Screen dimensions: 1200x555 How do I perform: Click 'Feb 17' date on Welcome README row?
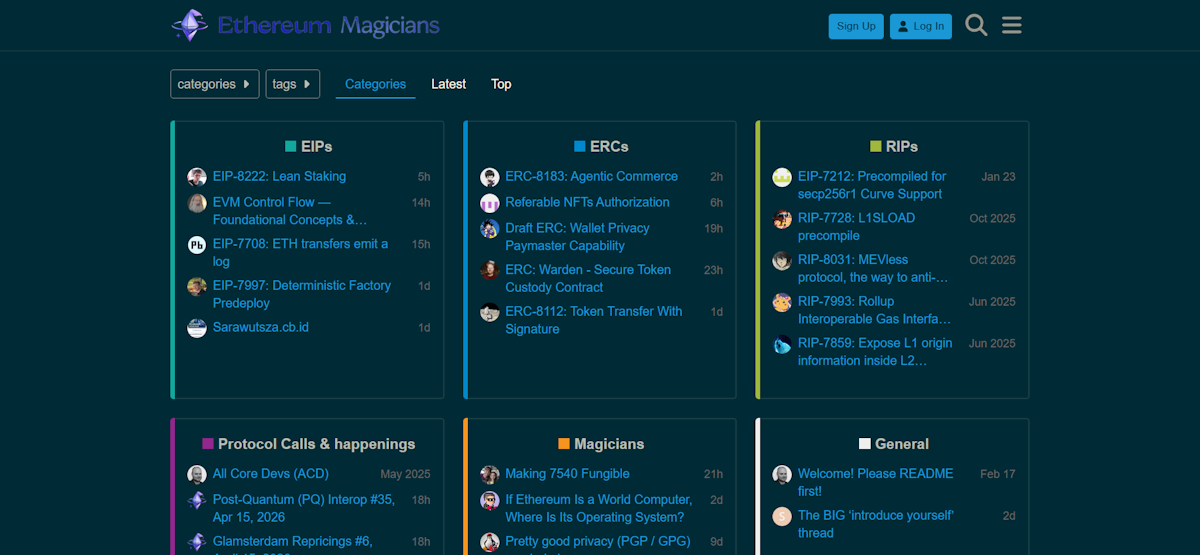tap(997, 475)
